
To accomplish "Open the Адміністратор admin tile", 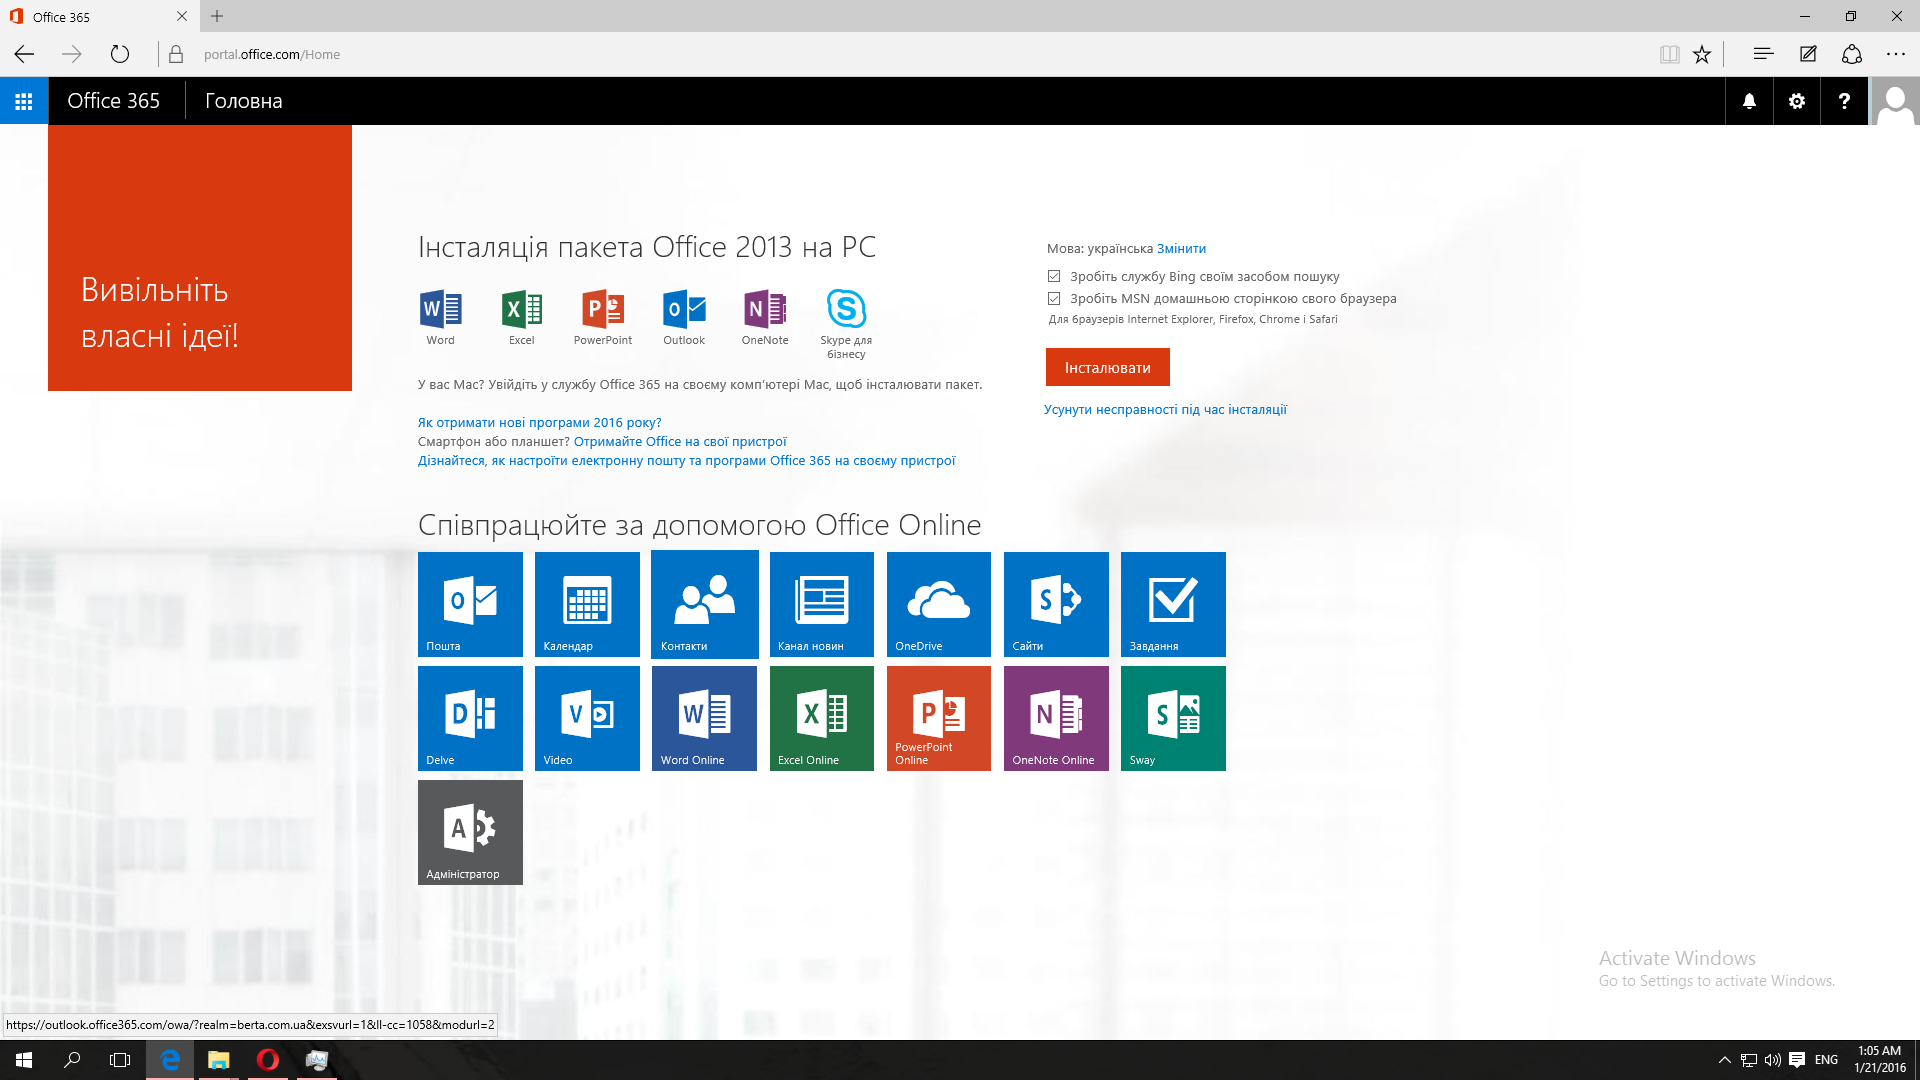I will tap(470, 832).
